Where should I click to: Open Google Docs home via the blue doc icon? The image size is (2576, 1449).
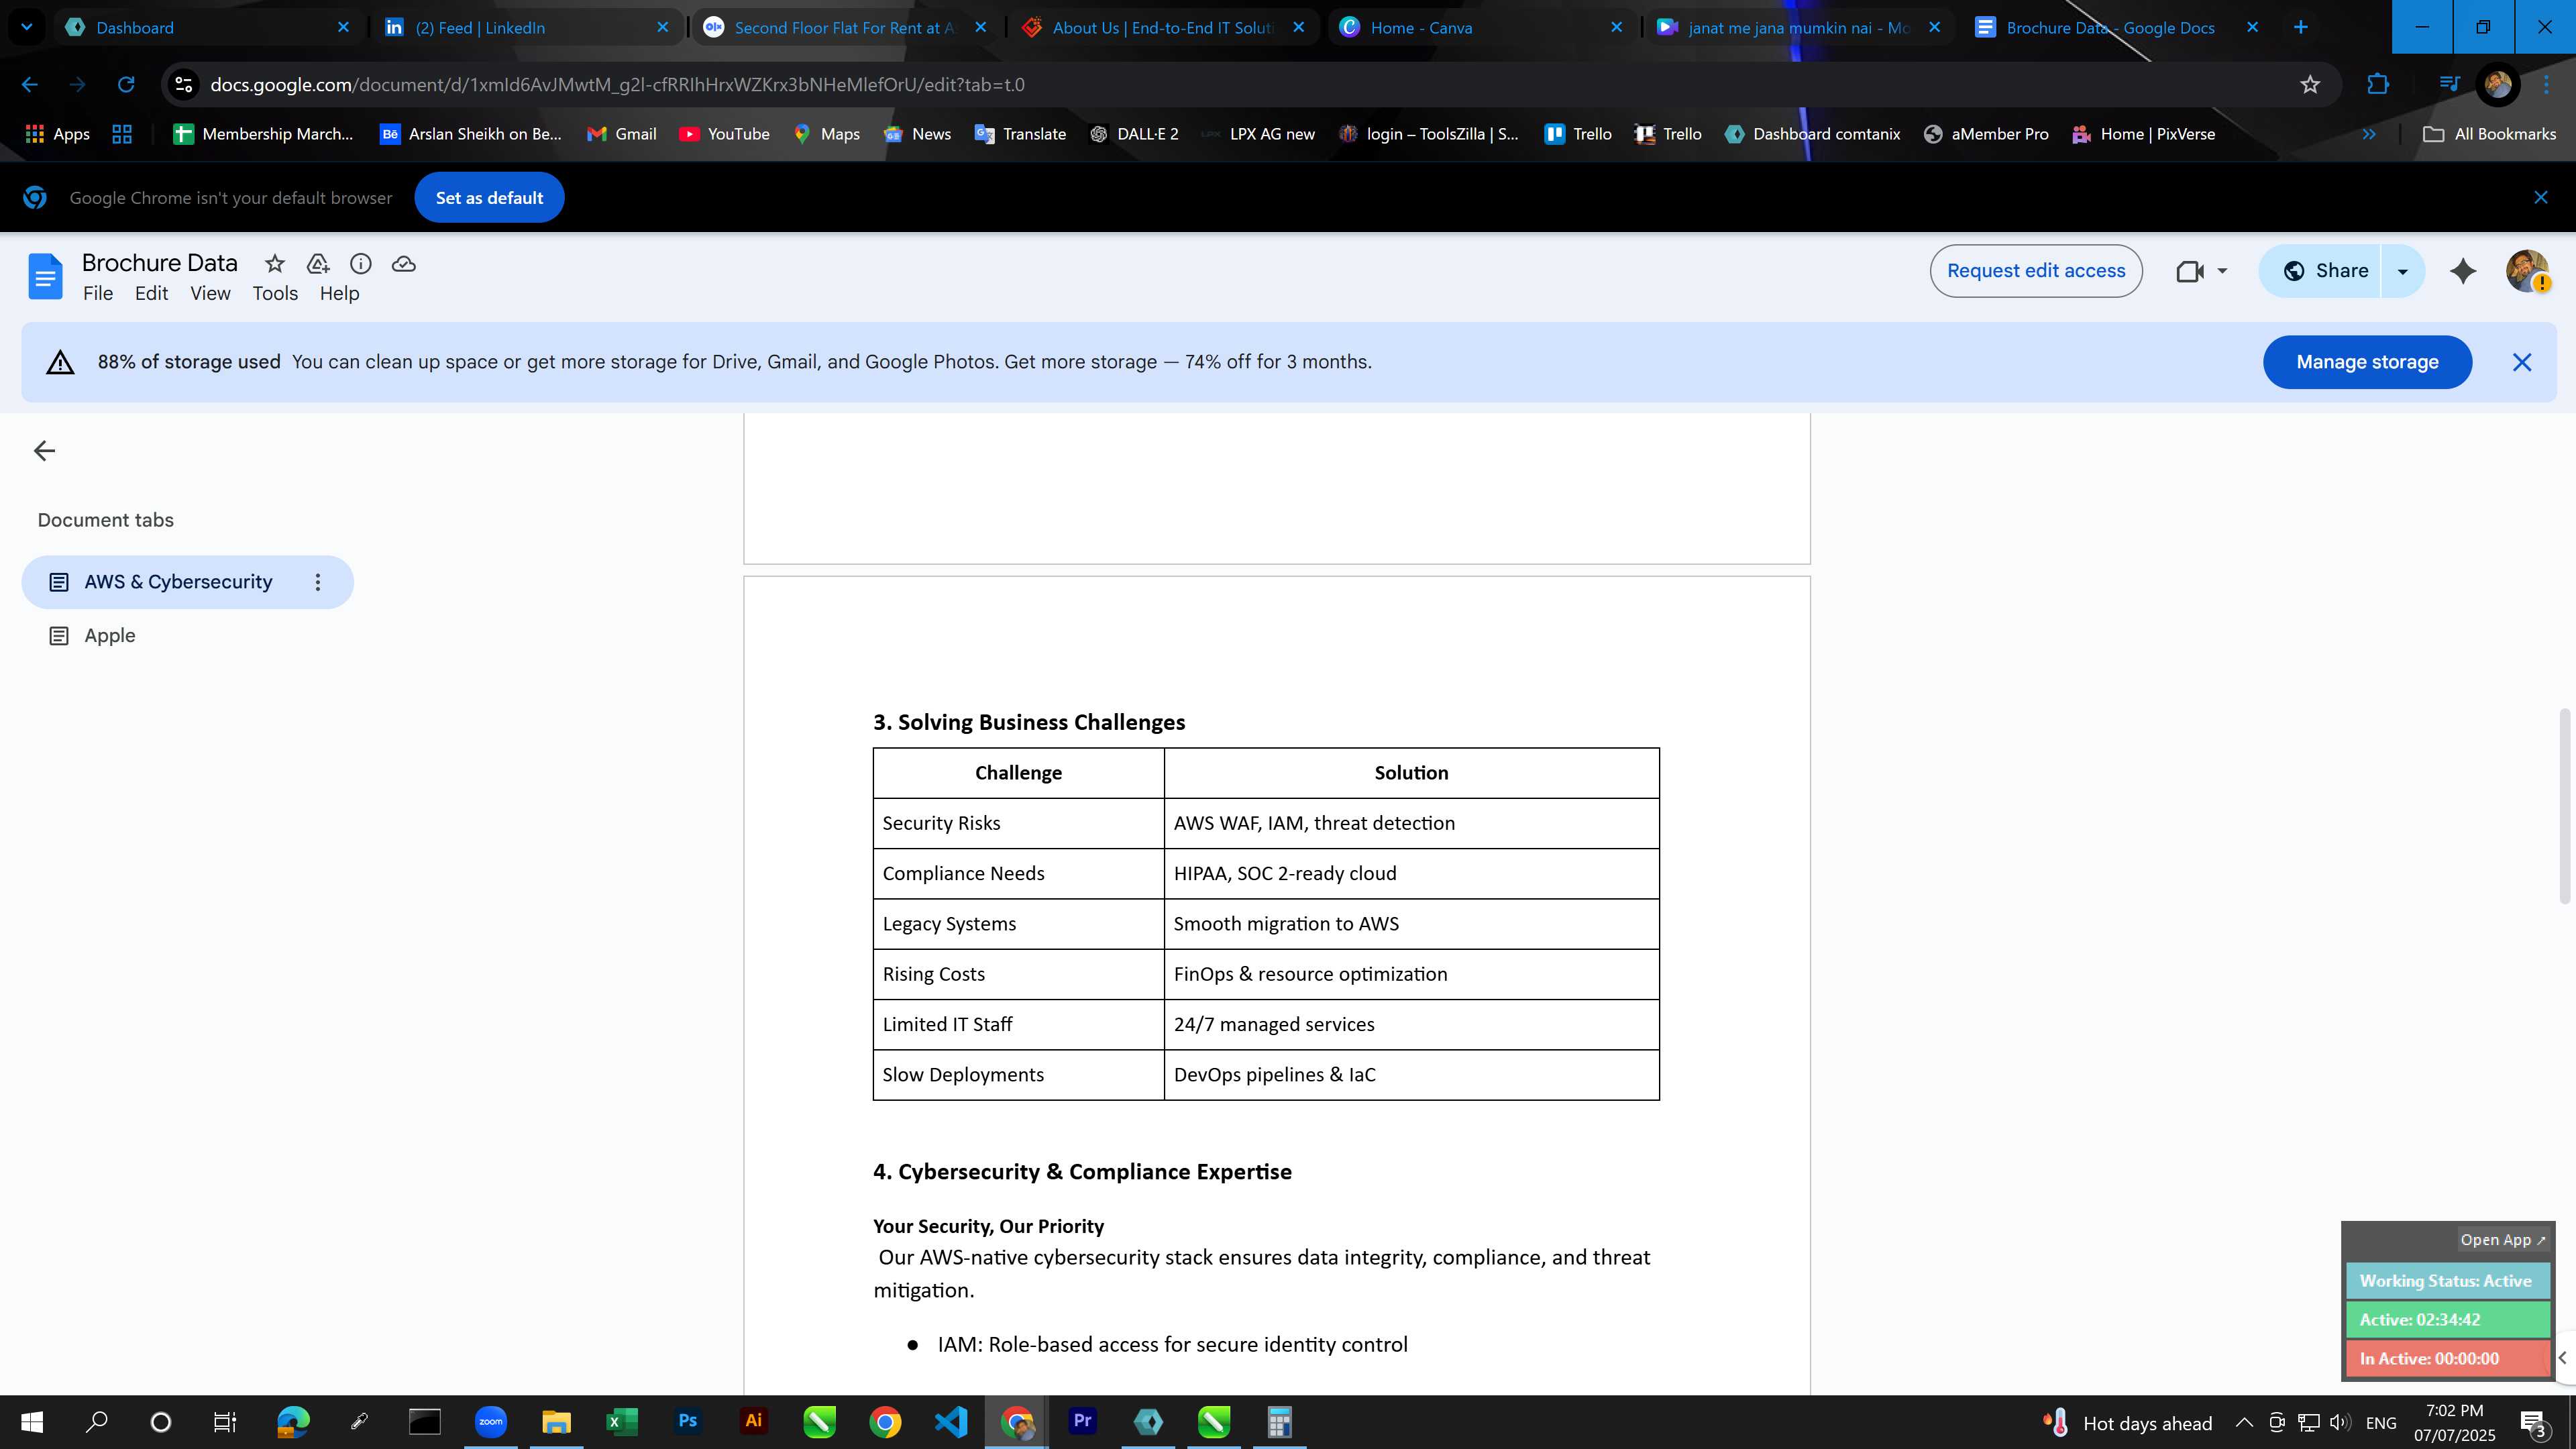(45, 276)
